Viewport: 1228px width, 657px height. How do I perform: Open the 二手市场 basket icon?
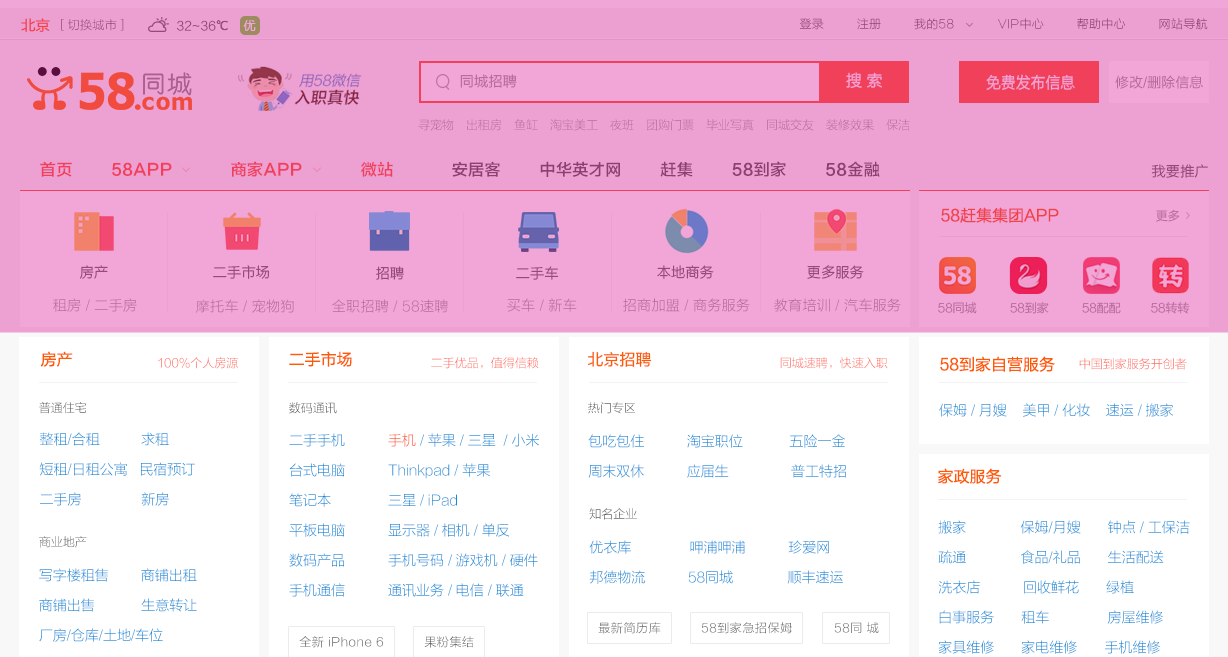[x=241, y=232]
